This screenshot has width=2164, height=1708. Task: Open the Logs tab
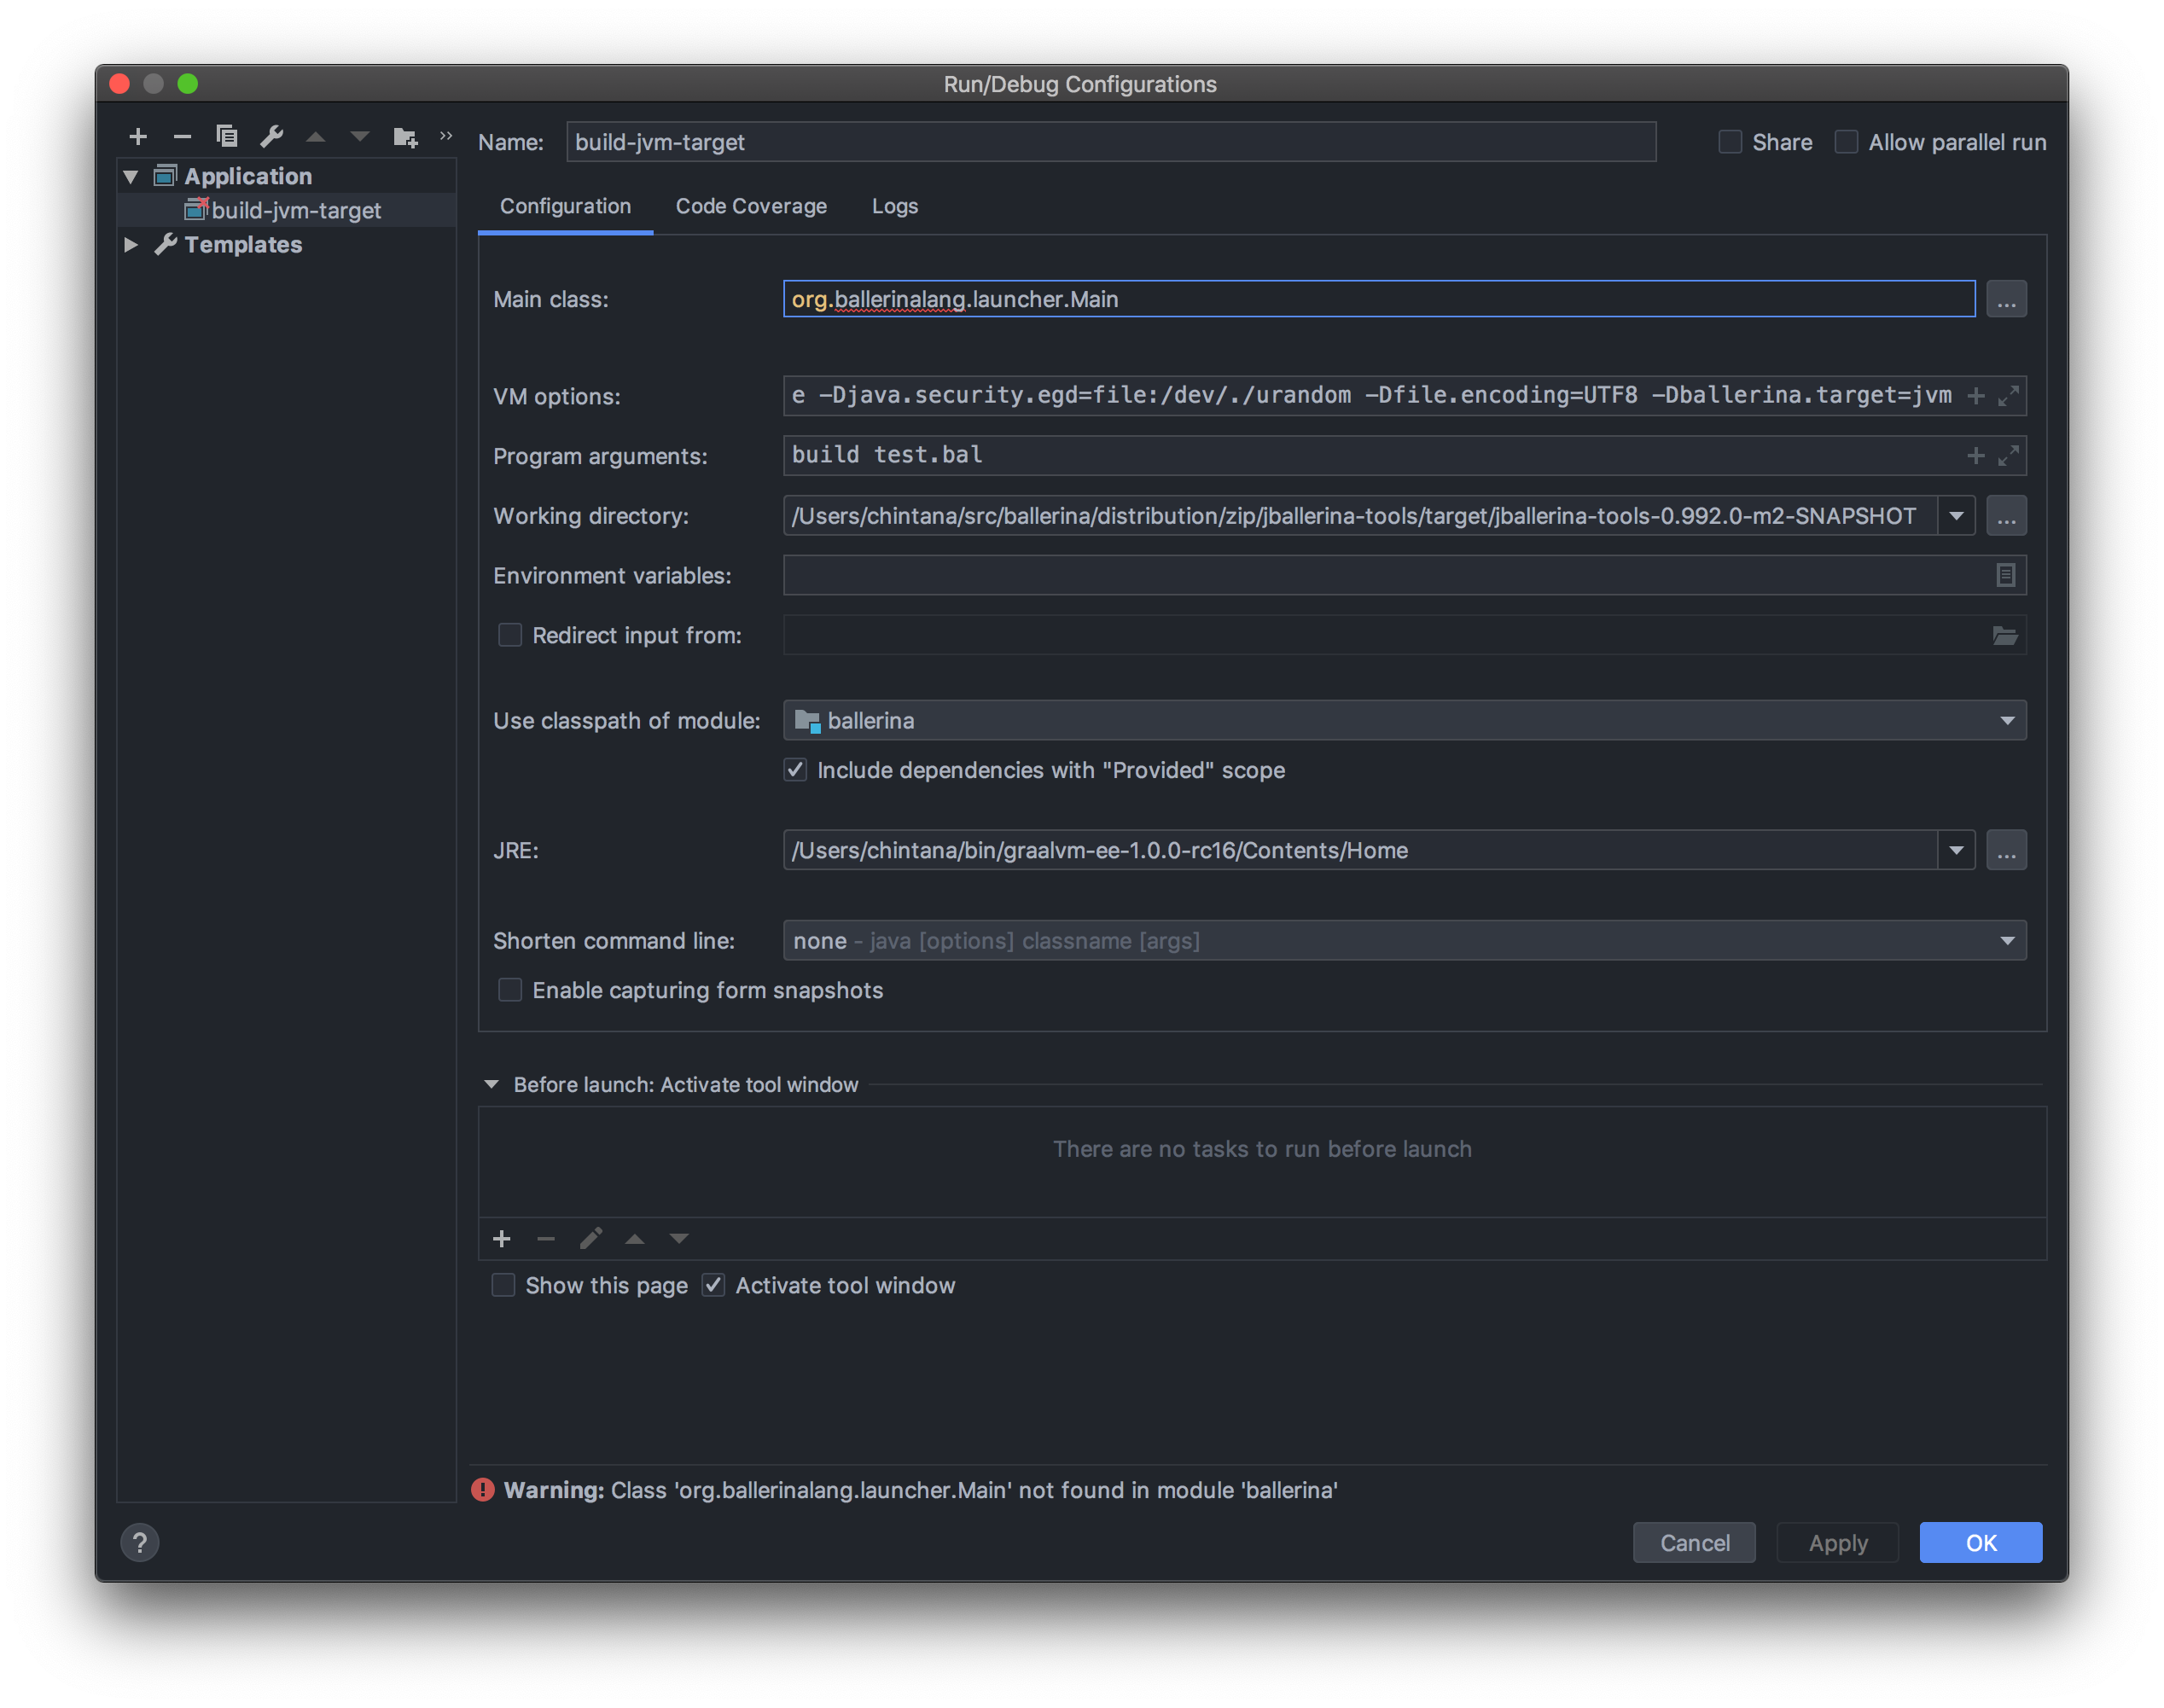pyautogui.click(x=894, y=206)
